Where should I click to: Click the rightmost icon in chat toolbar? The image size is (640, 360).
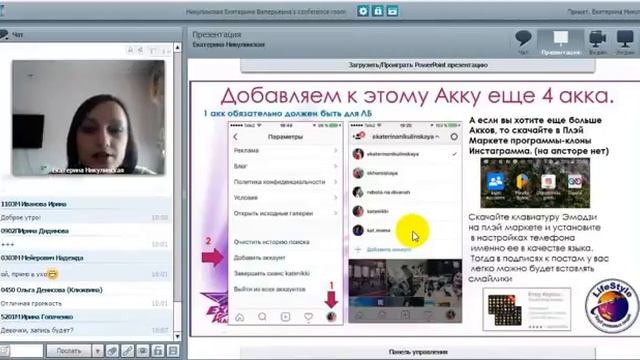pos(173,351)
